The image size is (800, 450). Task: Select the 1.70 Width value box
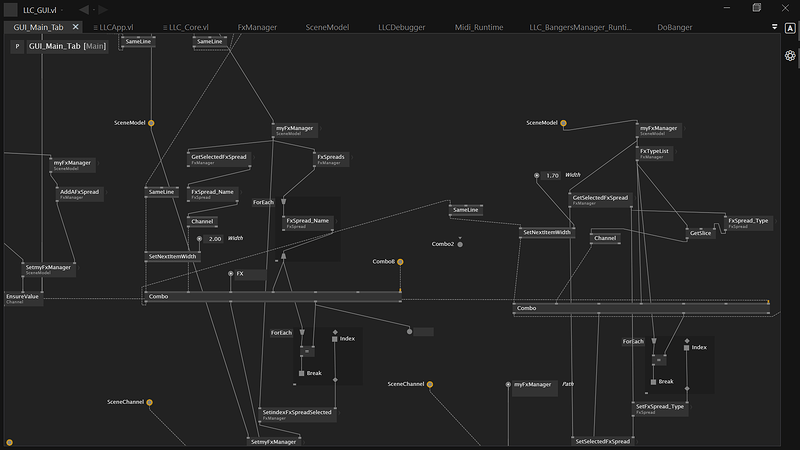[x=551, y=175]
